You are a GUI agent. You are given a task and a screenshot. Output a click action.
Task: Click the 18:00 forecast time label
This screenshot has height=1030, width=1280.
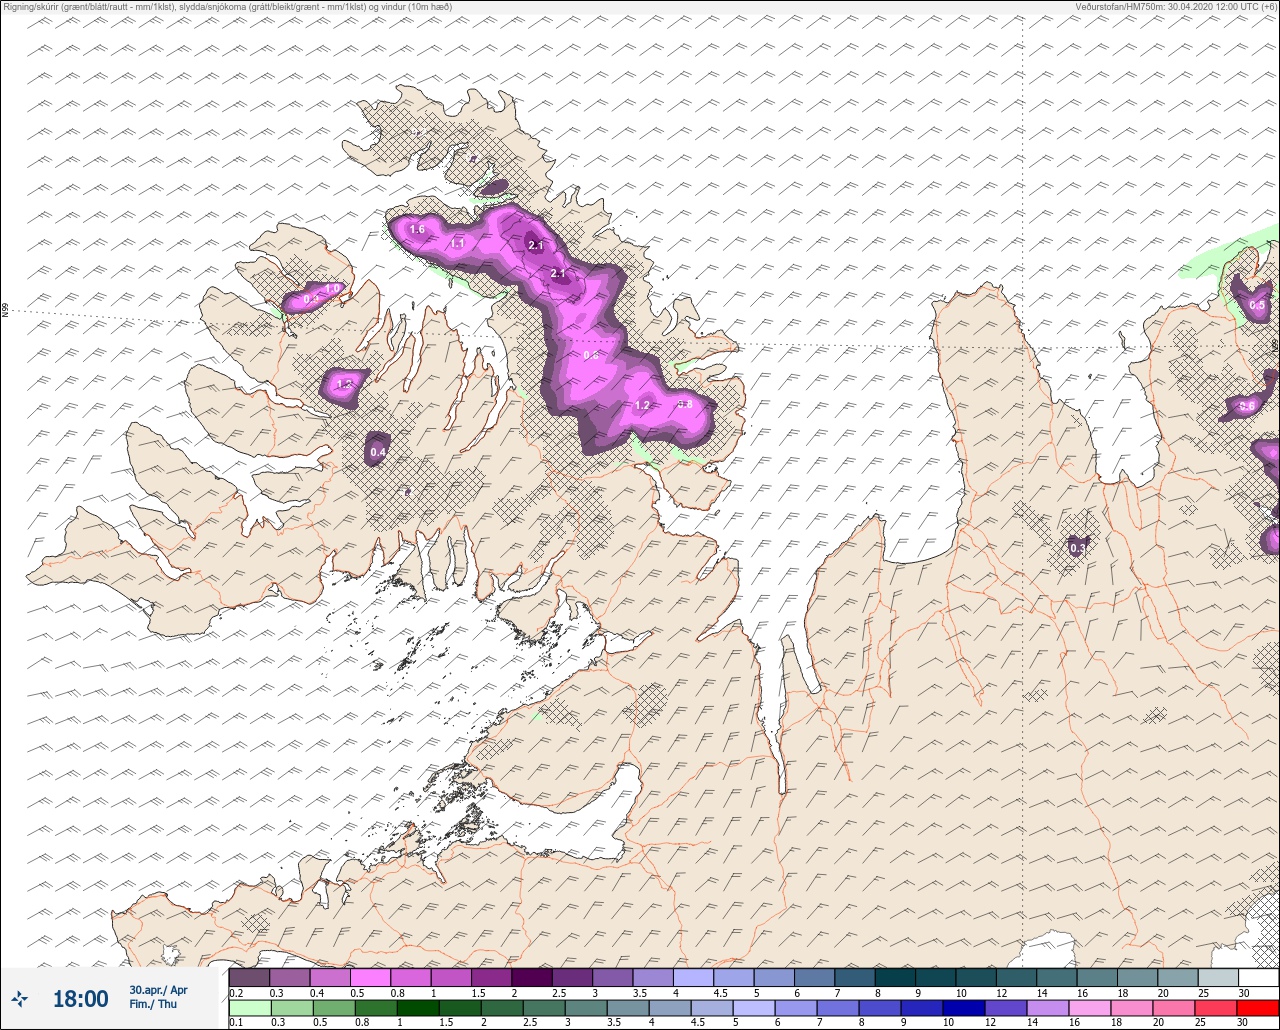[80, 998]
